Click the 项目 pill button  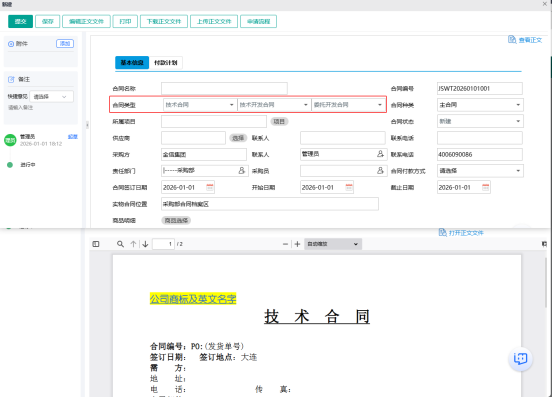(279, 122)
